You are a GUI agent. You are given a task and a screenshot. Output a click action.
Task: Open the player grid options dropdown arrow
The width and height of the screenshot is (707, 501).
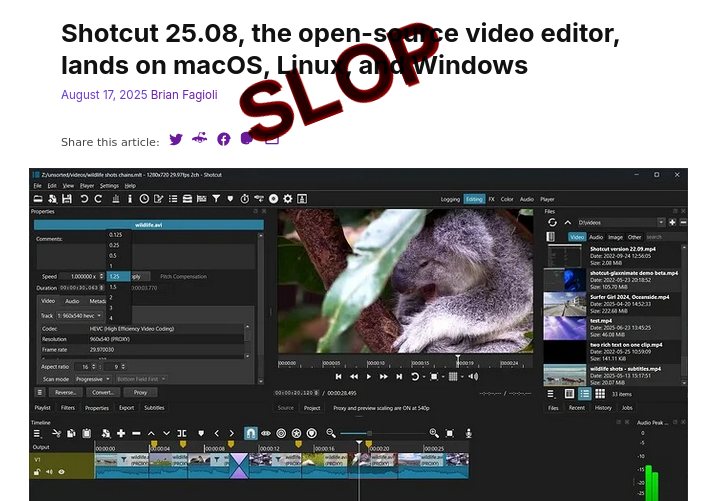pos(462,377)
